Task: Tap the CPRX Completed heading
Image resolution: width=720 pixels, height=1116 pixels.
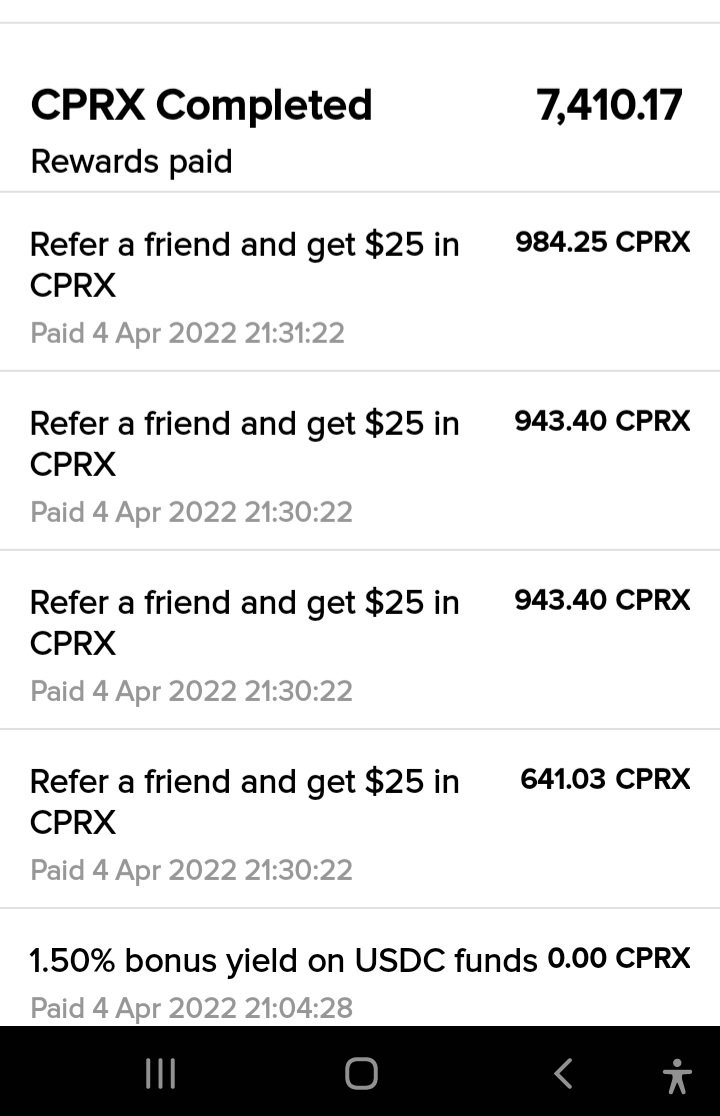Action: click(x=201, y=105)
